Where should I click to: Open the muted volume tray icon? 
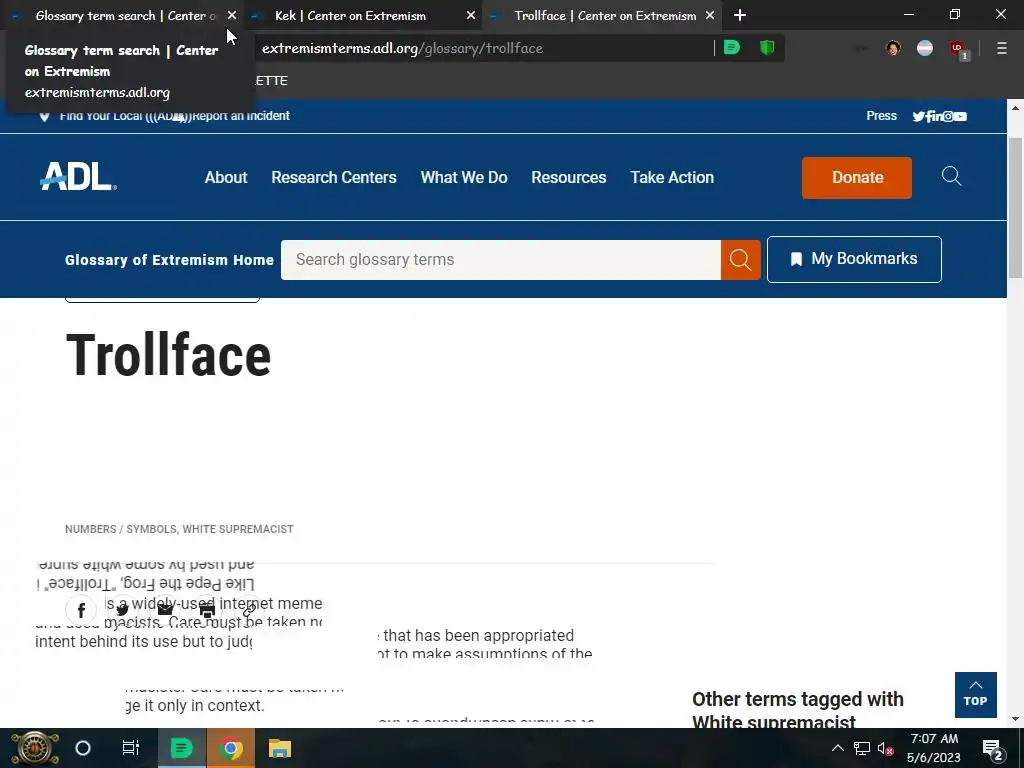tap(886, 748)
